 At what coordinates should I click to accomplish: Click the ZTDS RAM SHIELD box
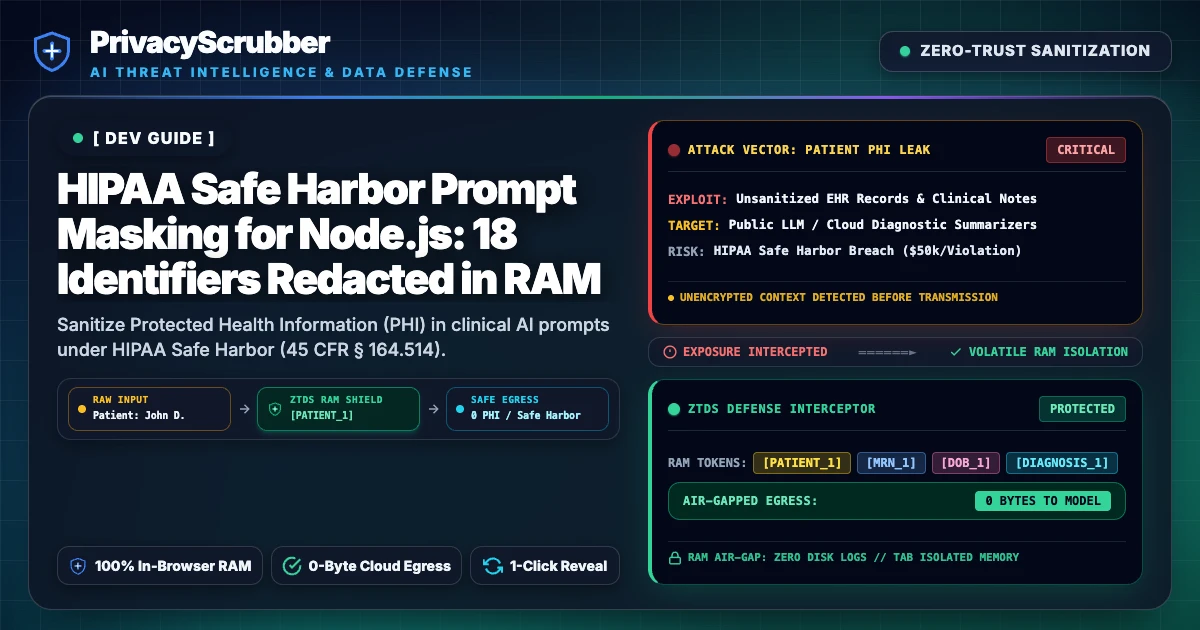coord(338,408)
